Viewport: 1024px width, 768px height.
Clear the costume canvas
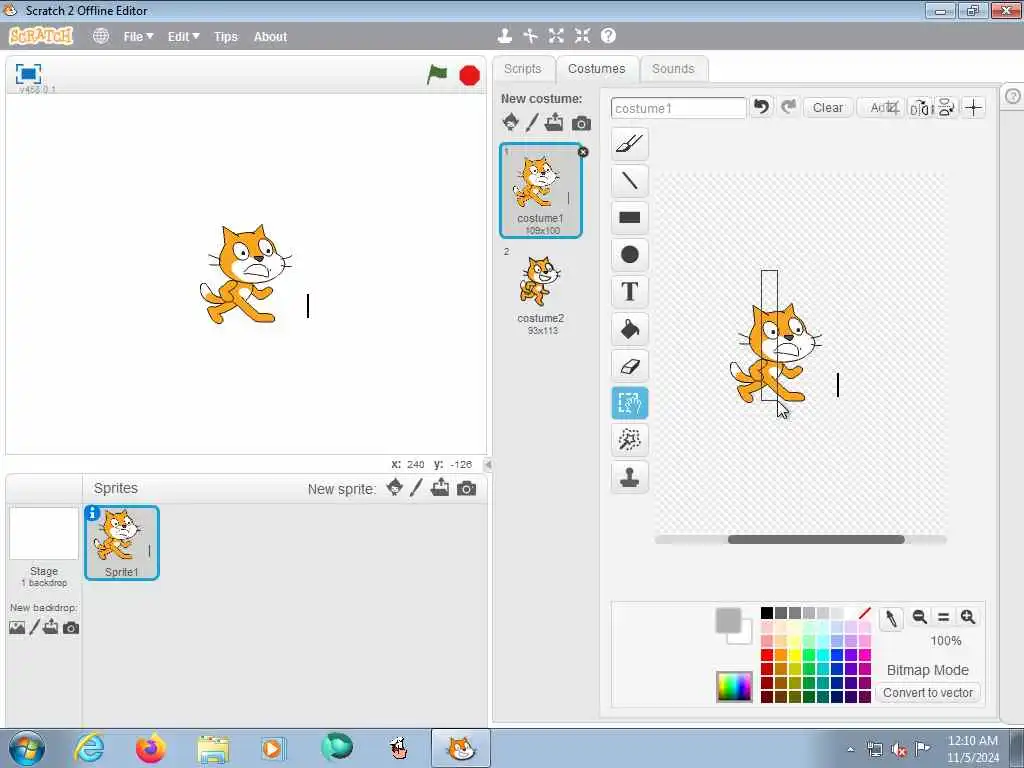(828, 107)
